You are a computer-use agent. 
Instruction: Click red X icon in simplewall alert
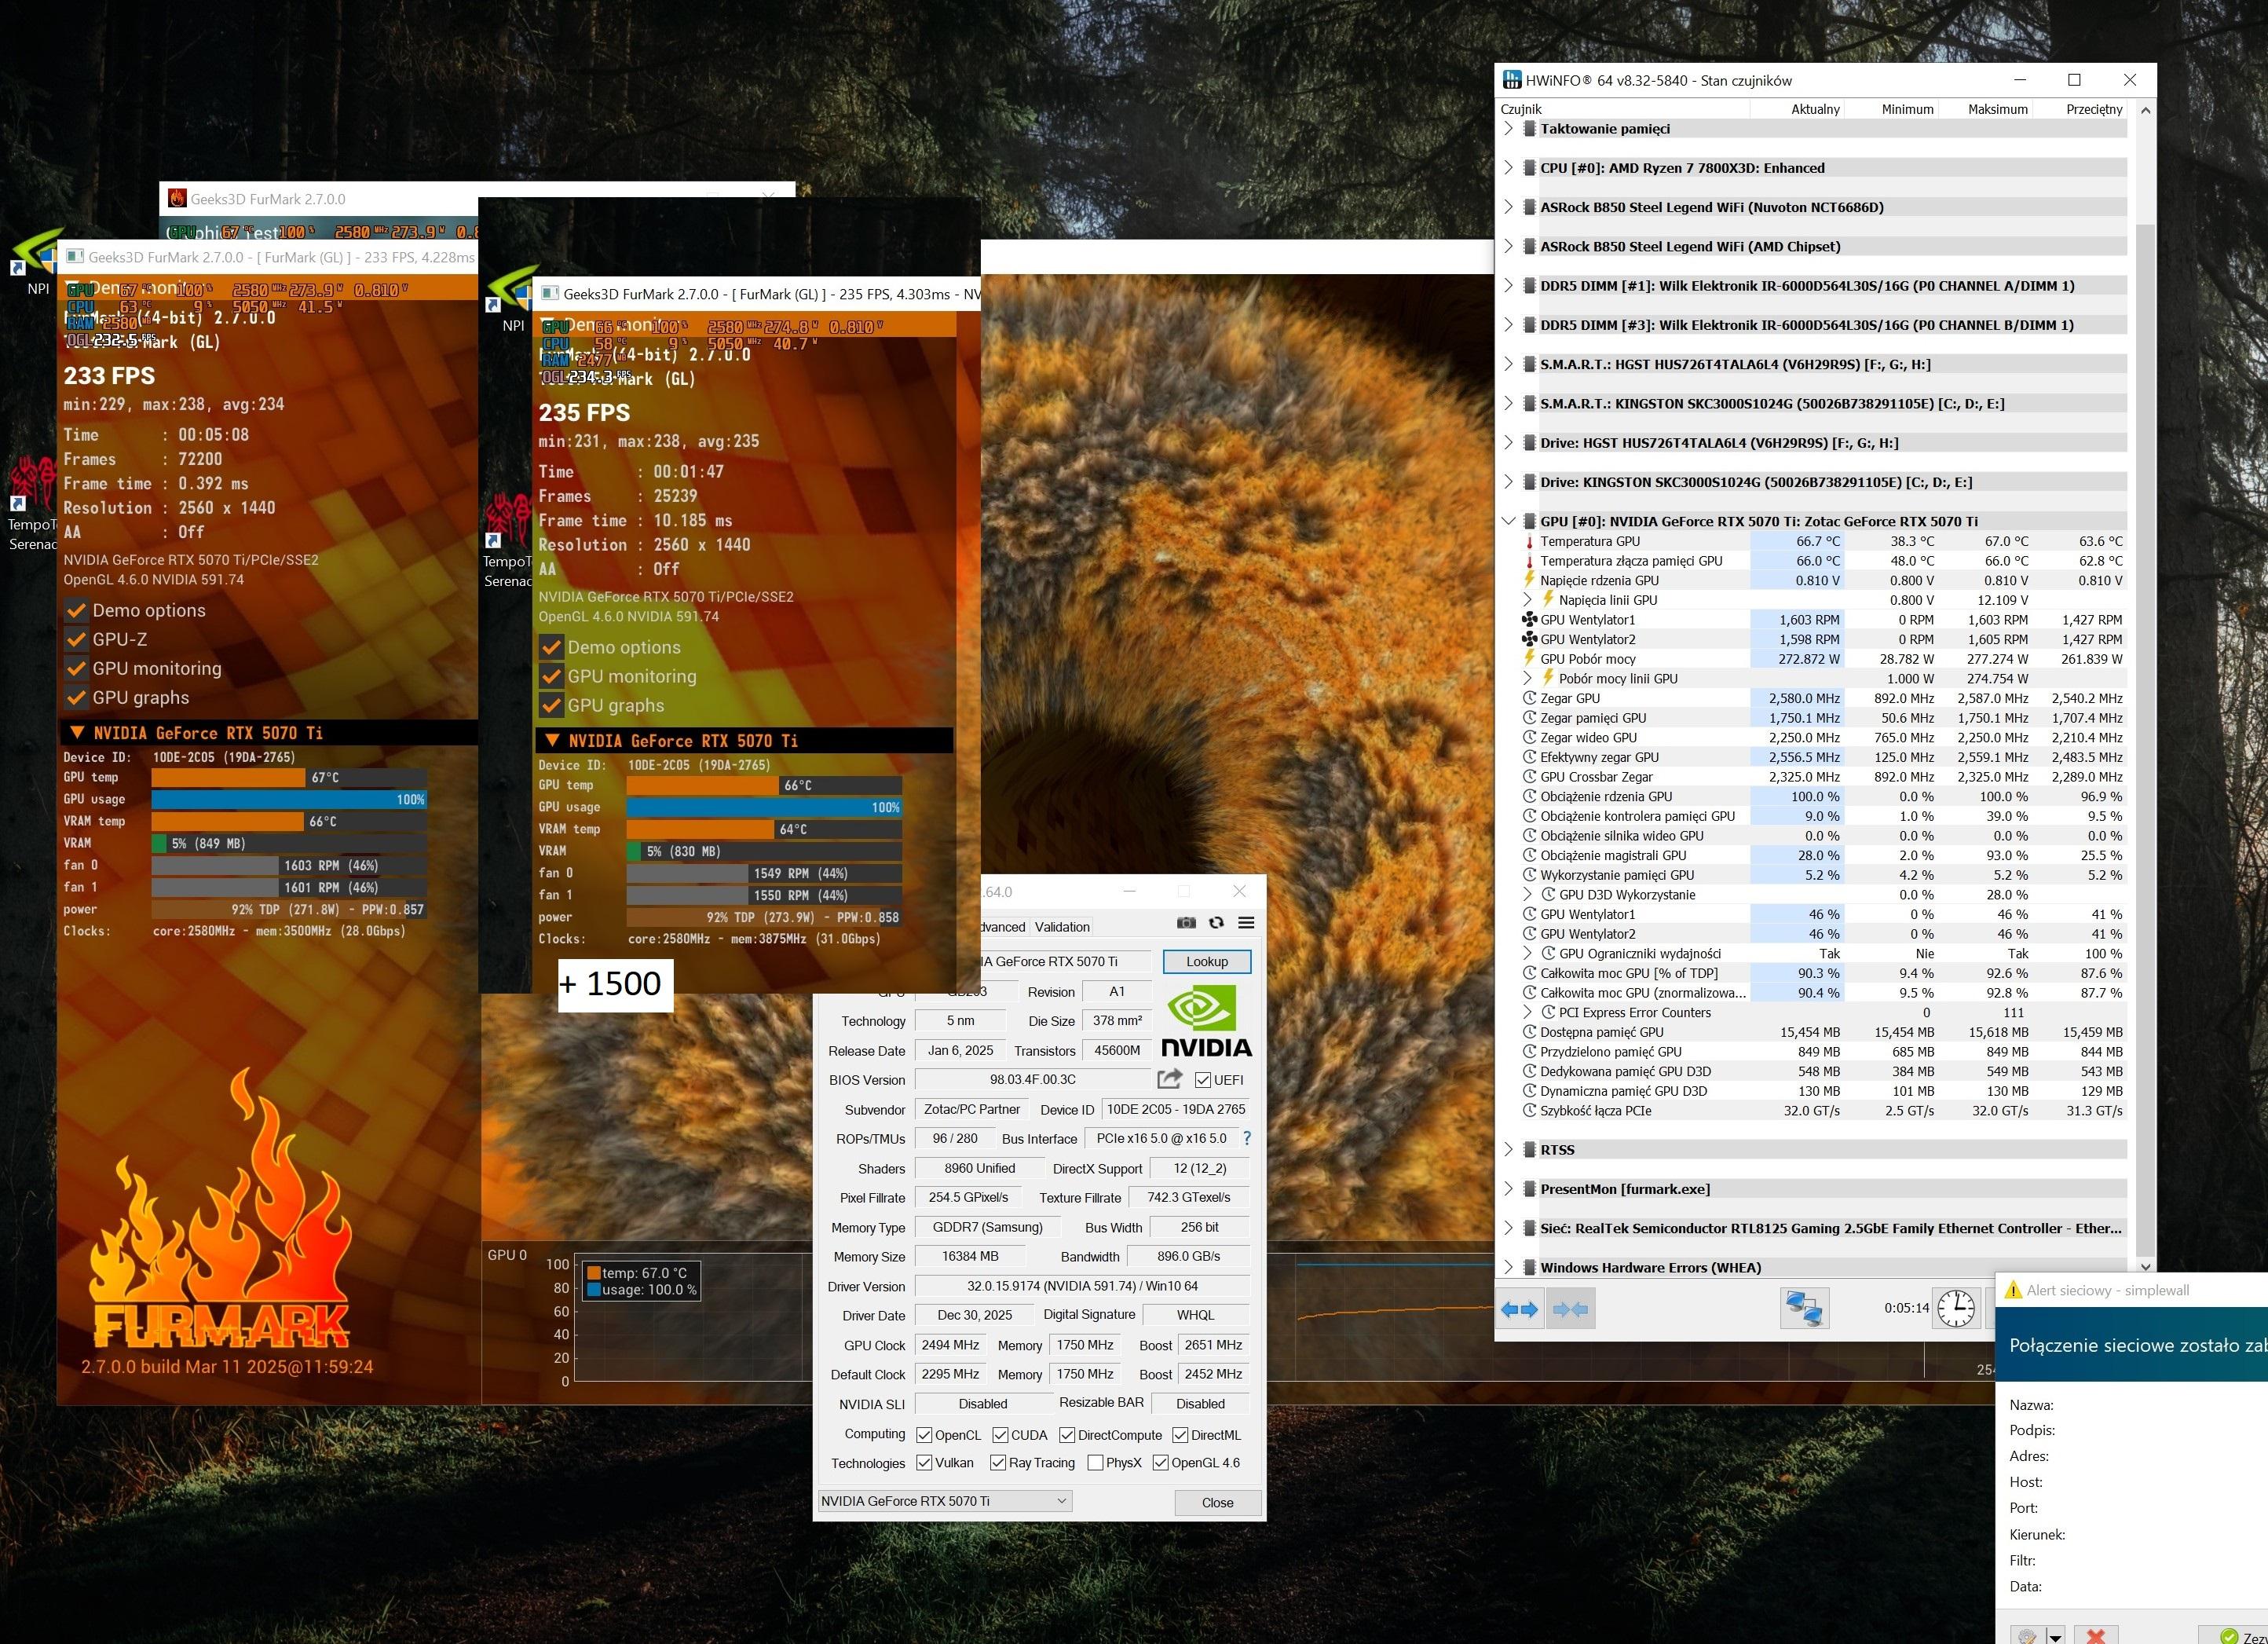pyautogui.click(x=2096, y=1636)
